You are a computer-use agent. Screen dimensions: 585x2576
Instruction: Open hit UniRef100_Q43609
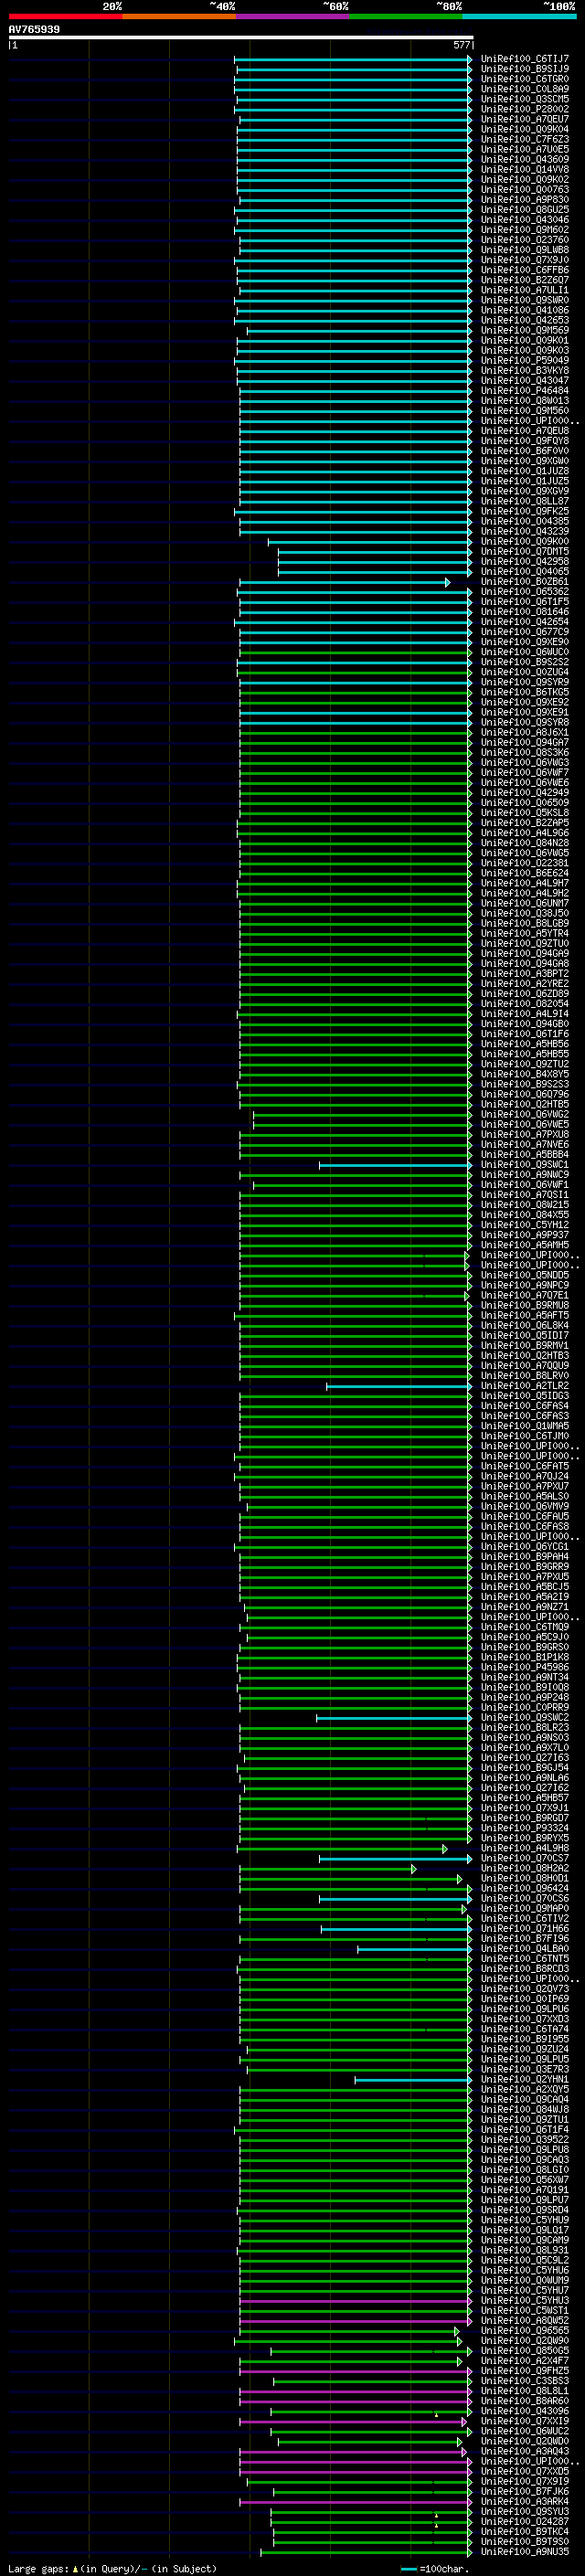(524, 159)
